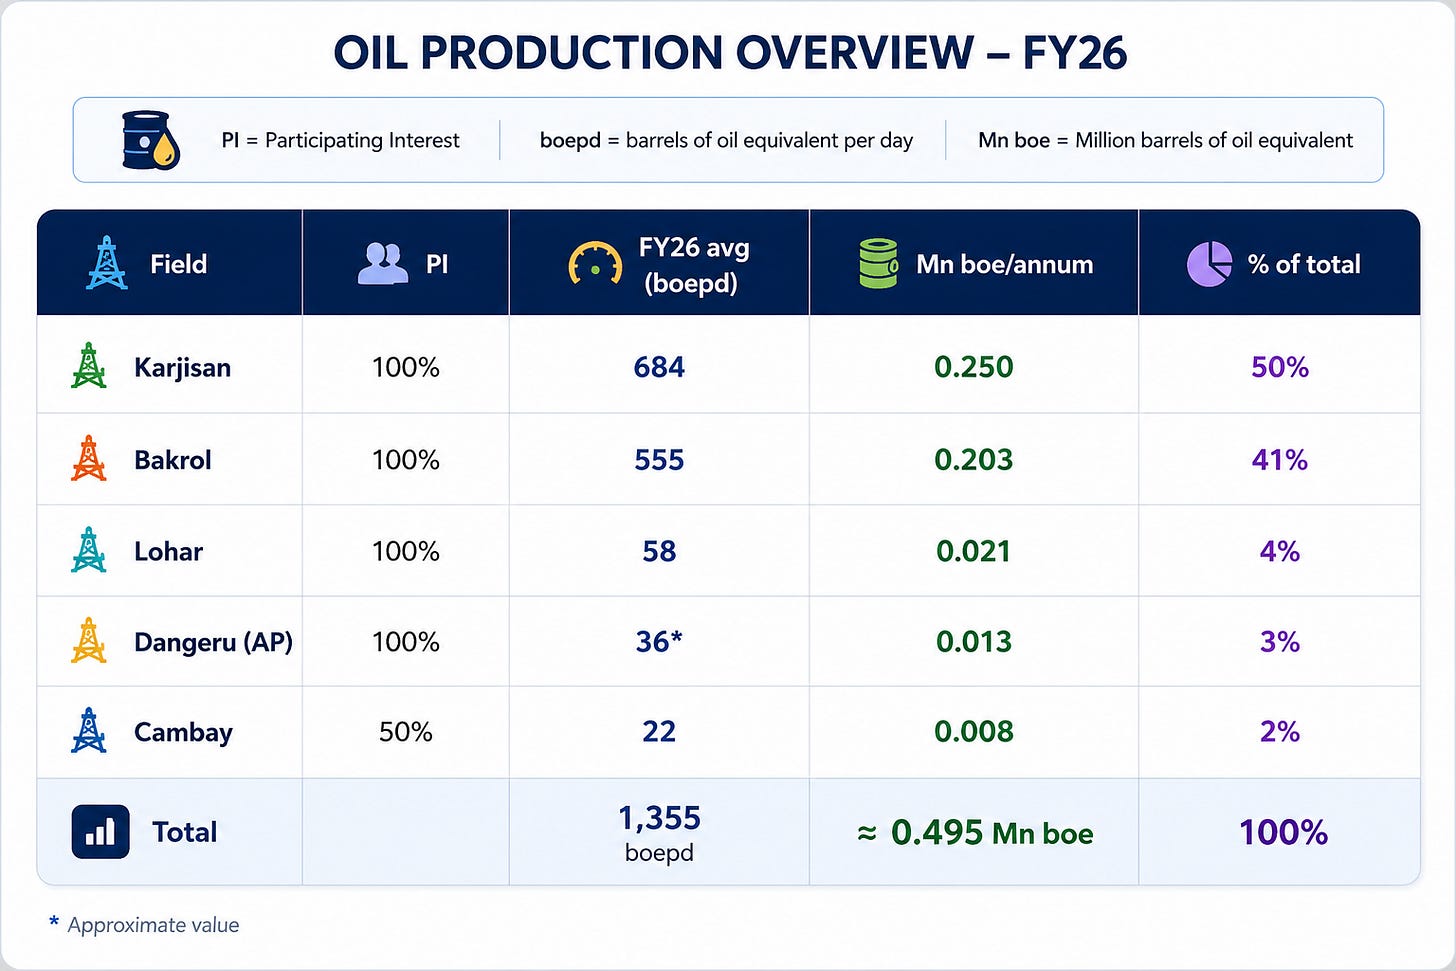Click Bakrol's 555 boepd value

tap(659, 460)
